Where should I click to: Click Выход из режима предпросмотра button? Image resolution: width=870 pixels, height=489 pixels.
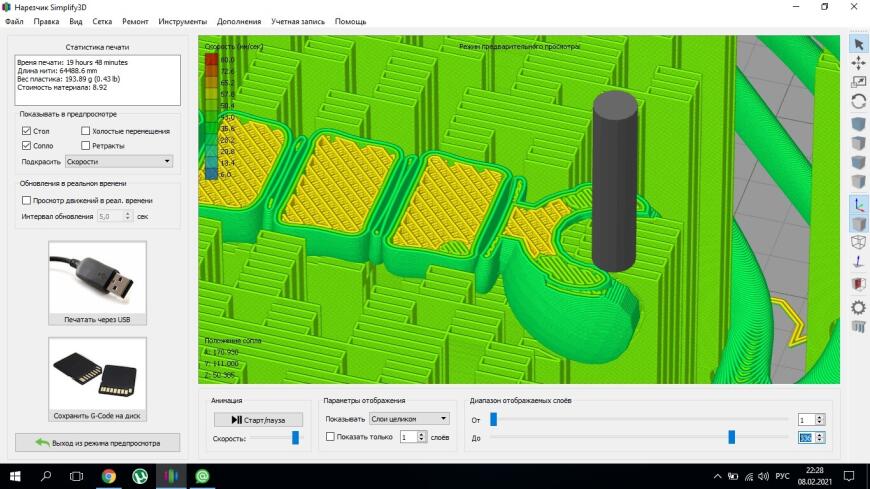98,443
